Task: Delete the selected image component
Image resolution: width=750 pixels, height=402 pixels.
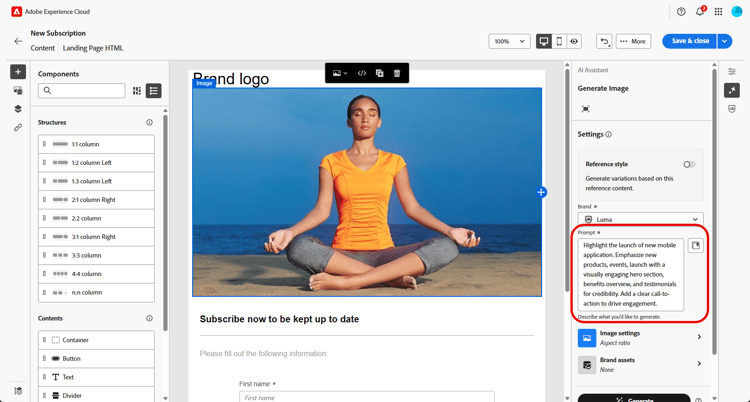Action: pos(397,73)
